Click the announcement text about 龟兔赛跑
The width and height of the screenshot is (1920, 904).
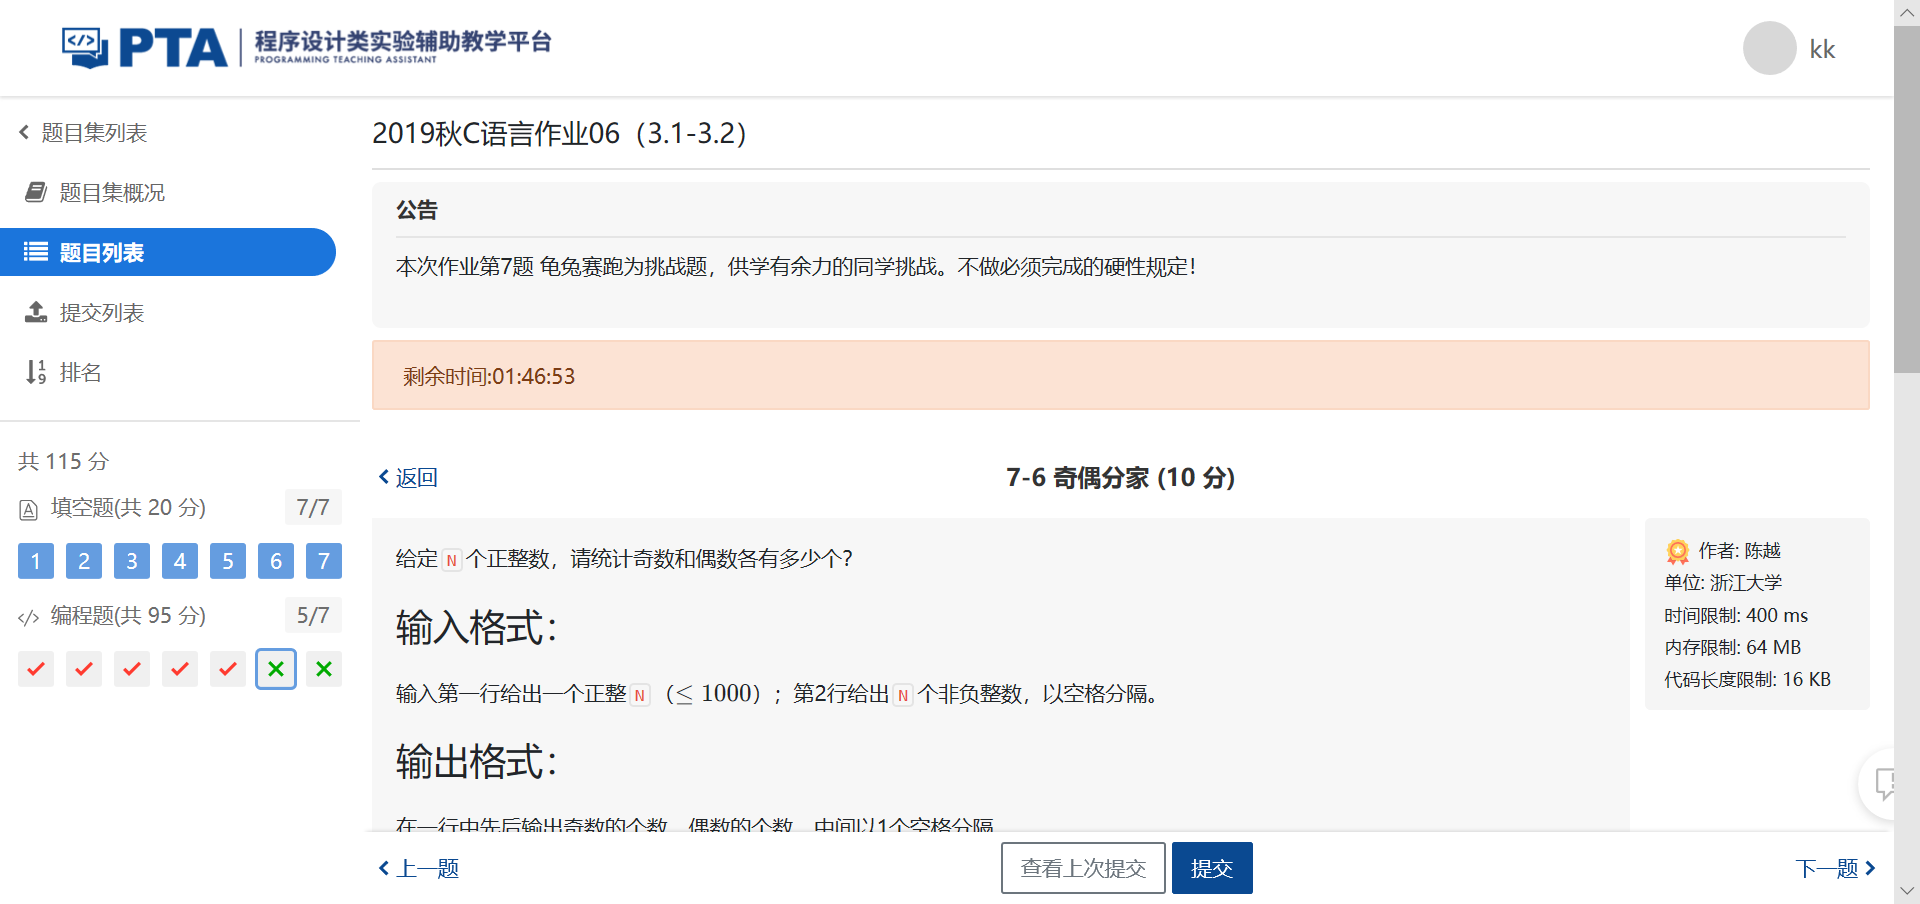(x=796, y=266)
